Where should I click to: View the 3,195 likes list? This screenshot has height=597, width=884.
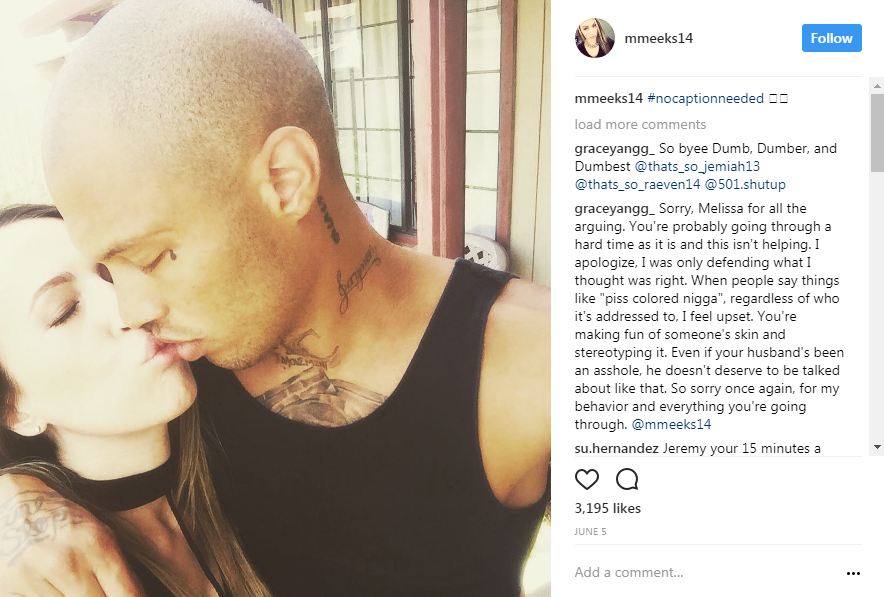607,508
